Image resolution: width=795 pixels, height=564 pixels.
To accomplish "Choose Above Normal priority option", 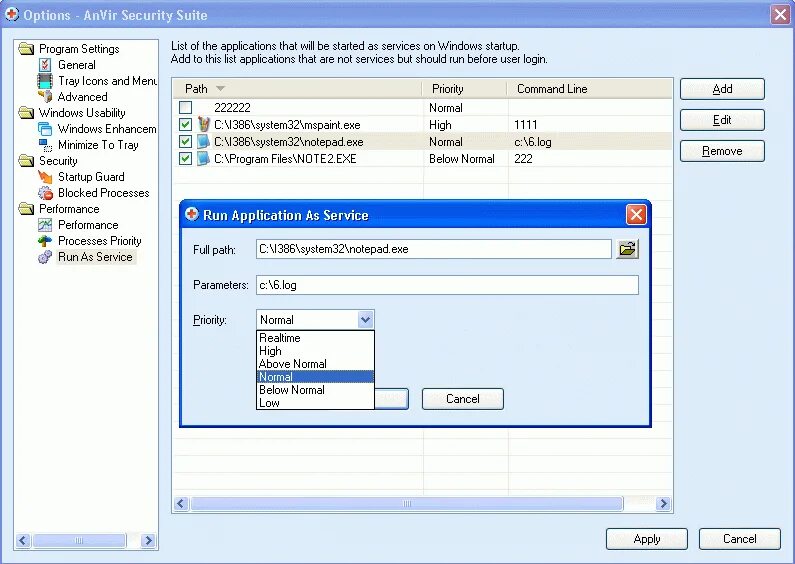I will click(x=315, y=364).
